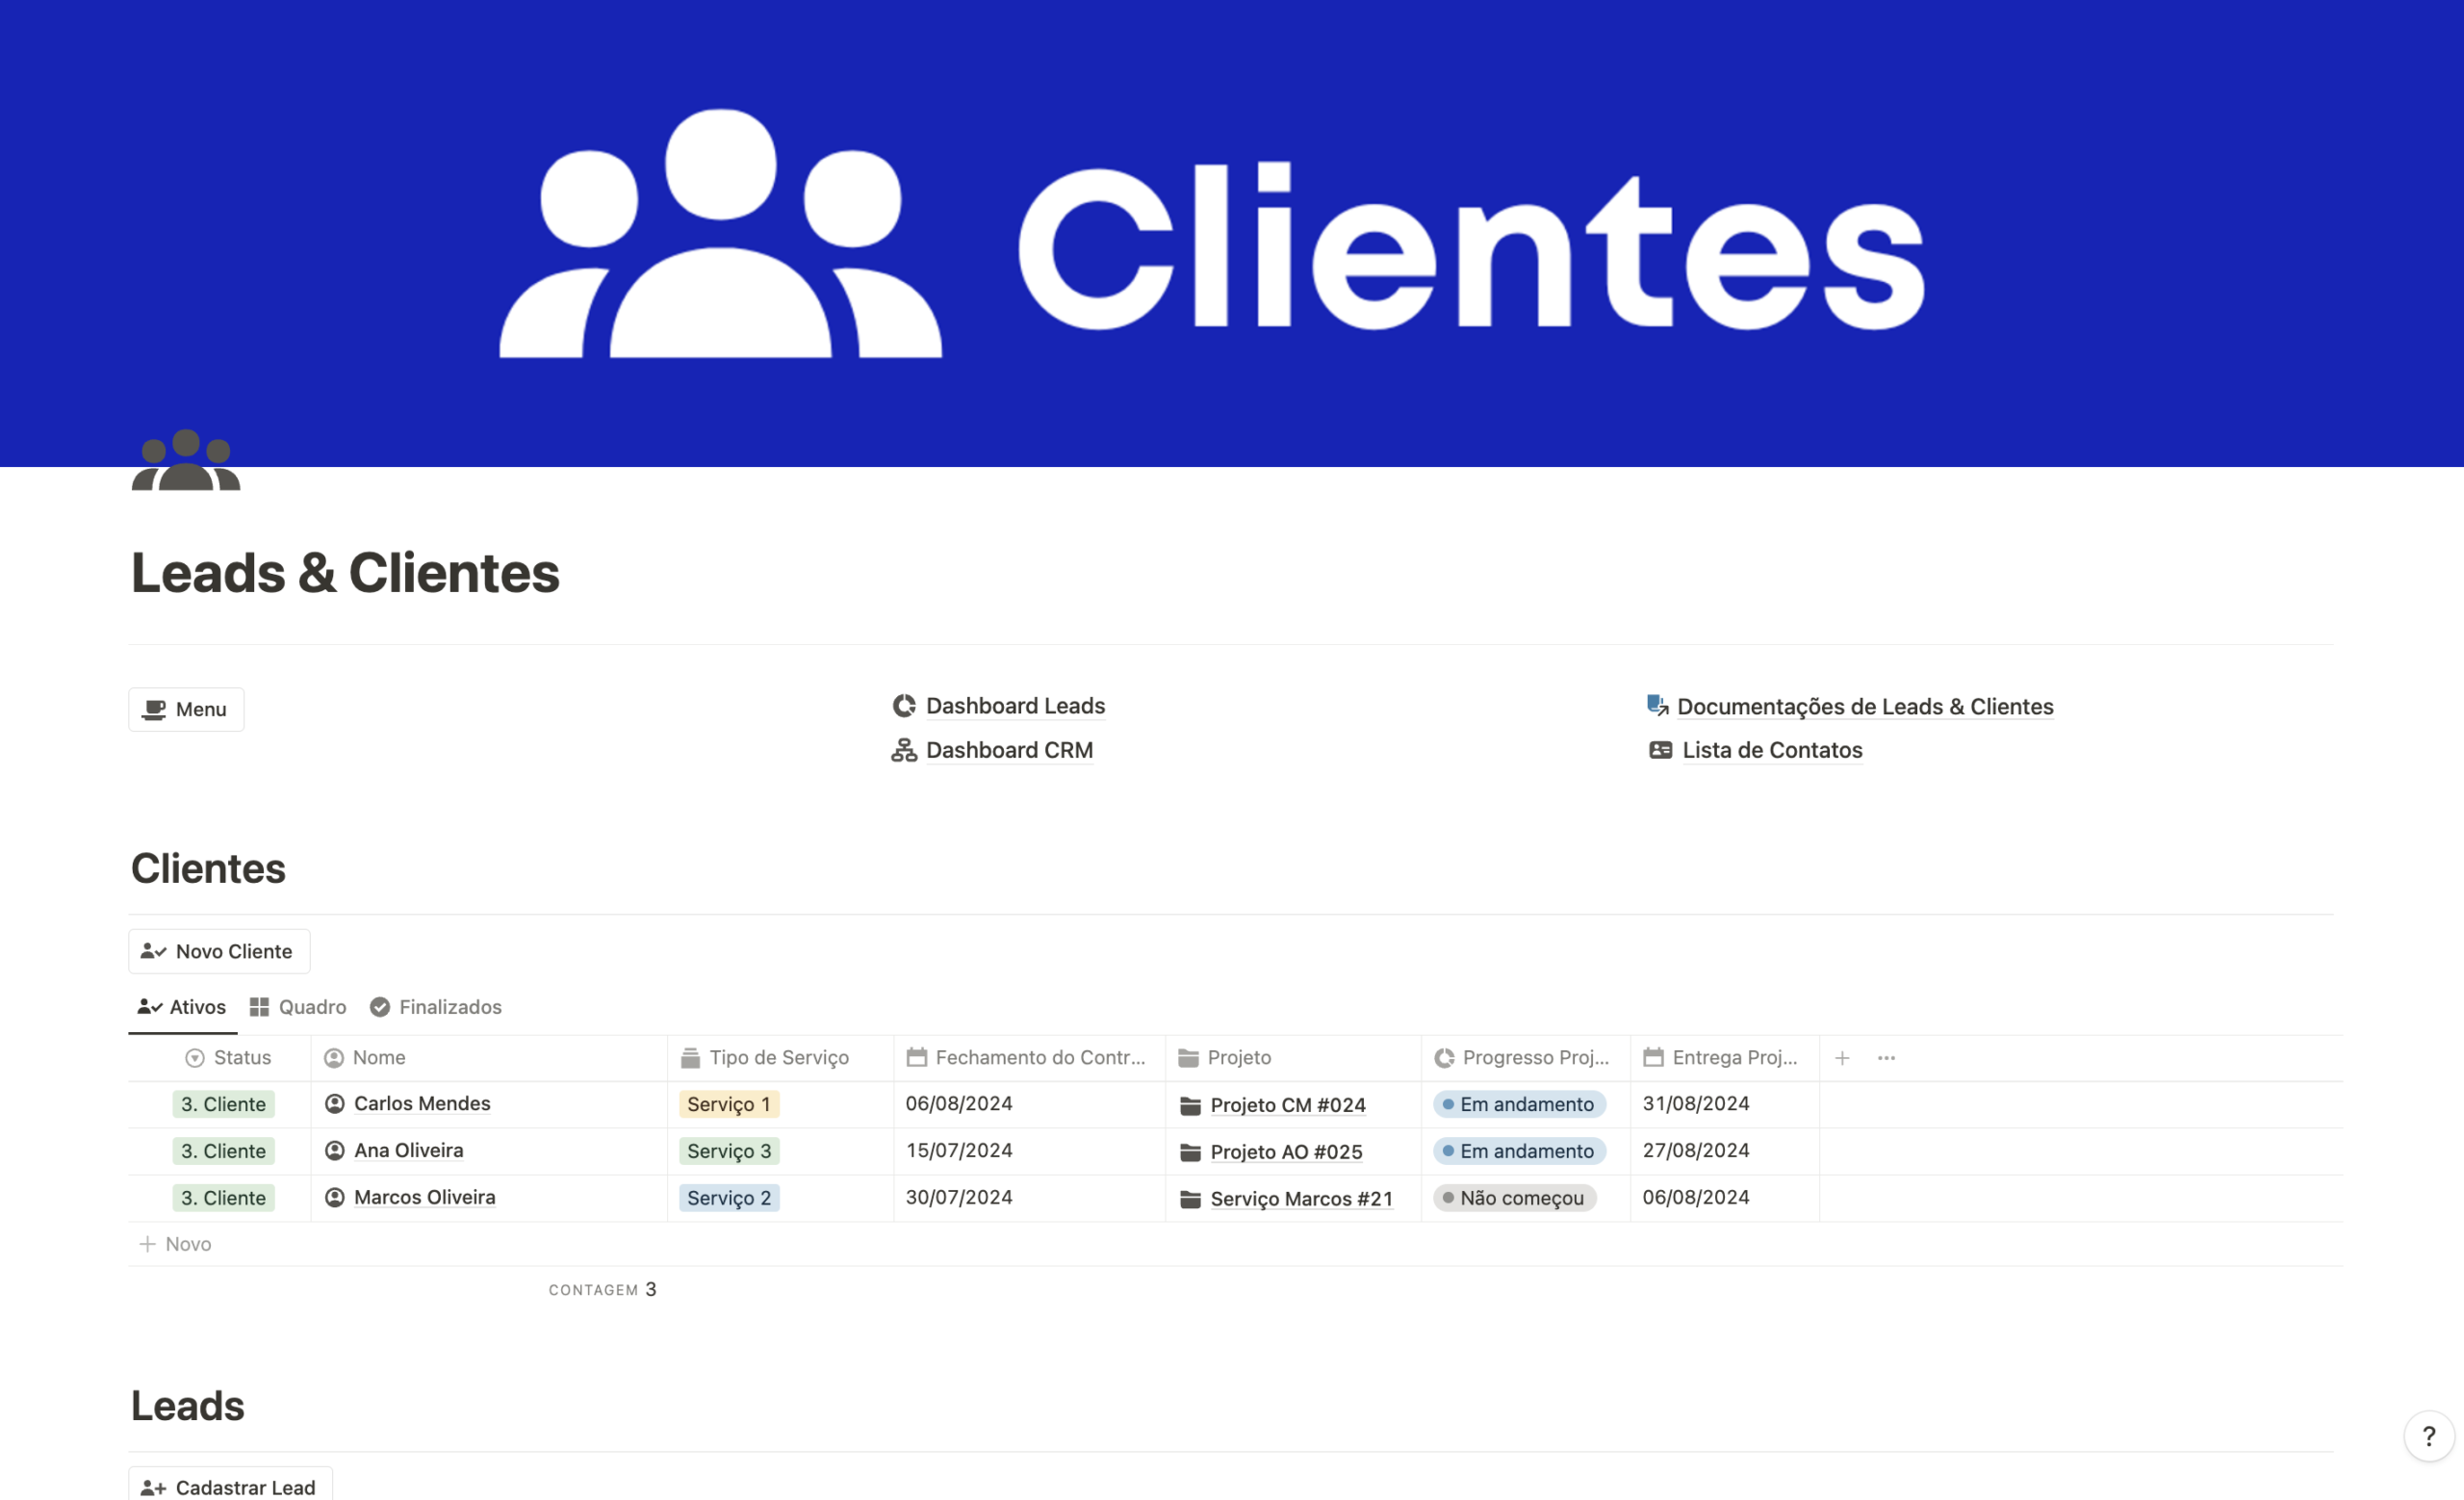Click the Clientes cover banner image
The image size is (2464, 1500).
1232,233
